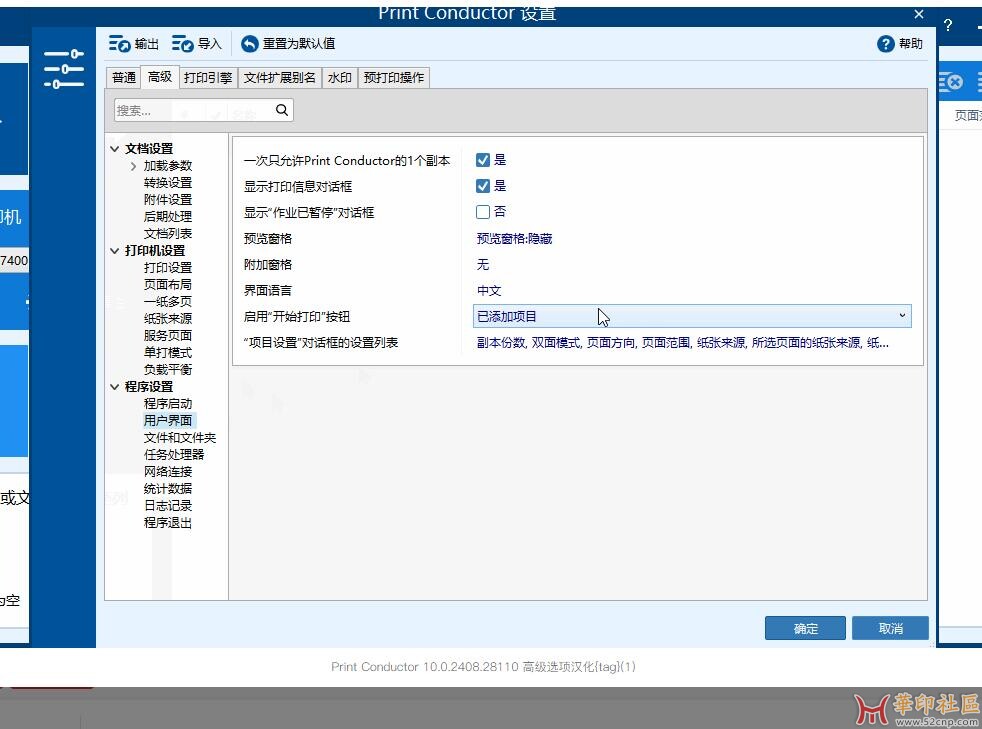Select 服务页面 in the tree

(x=168, y=336)
